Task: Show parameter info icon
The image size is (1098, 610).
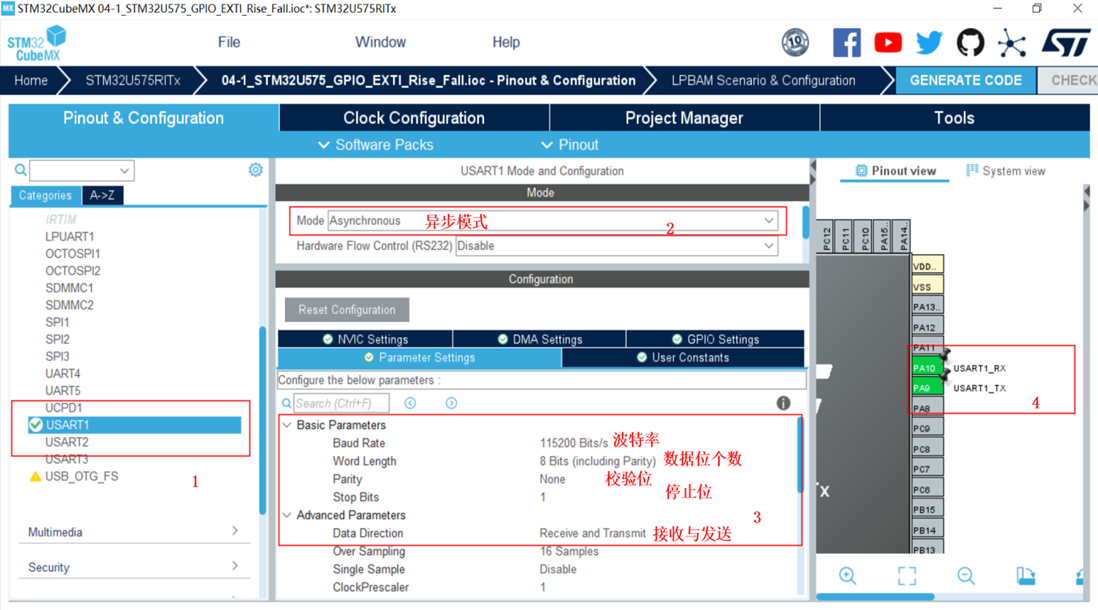Action: [783, 403]
